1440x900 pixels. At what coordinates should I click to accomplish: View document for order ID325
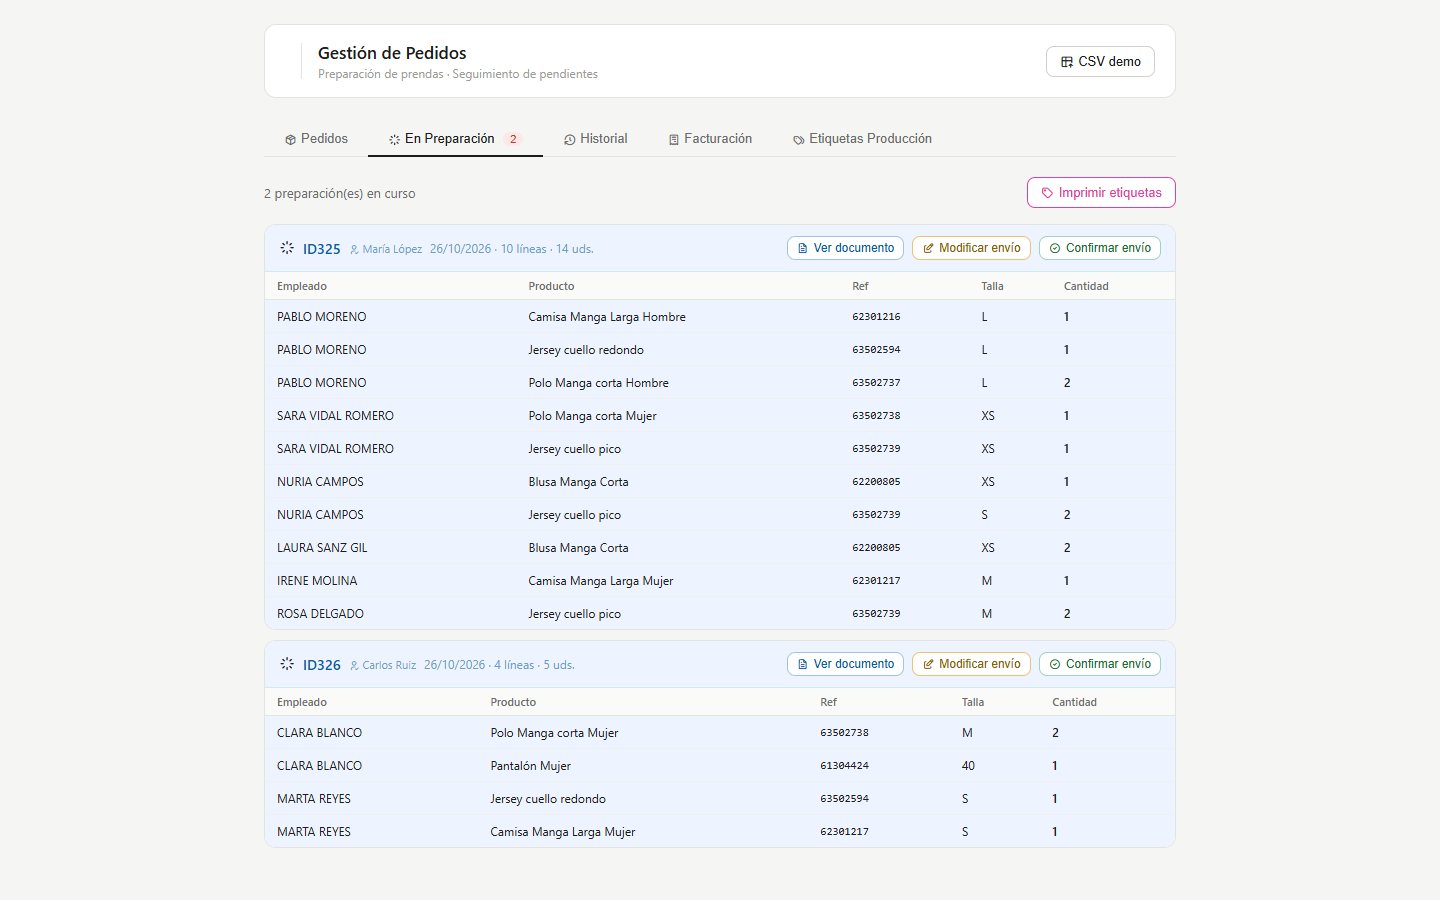pos(845,248)
